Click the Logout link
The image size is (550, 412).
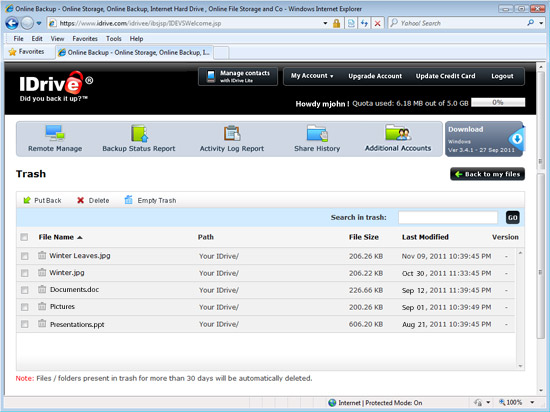(502, 76)
